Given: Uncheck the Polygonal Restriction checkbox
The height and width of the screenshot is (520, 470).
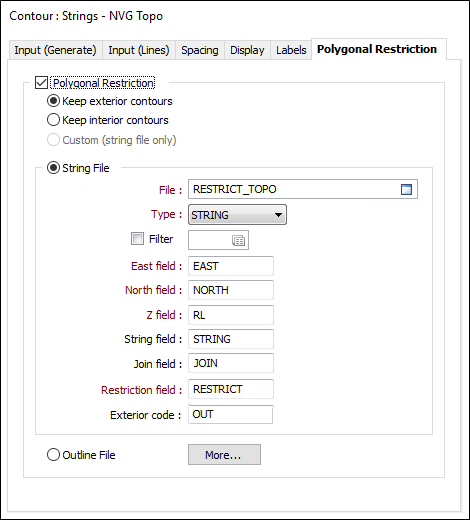Looking at the screenshot, I should click(41, 83).
